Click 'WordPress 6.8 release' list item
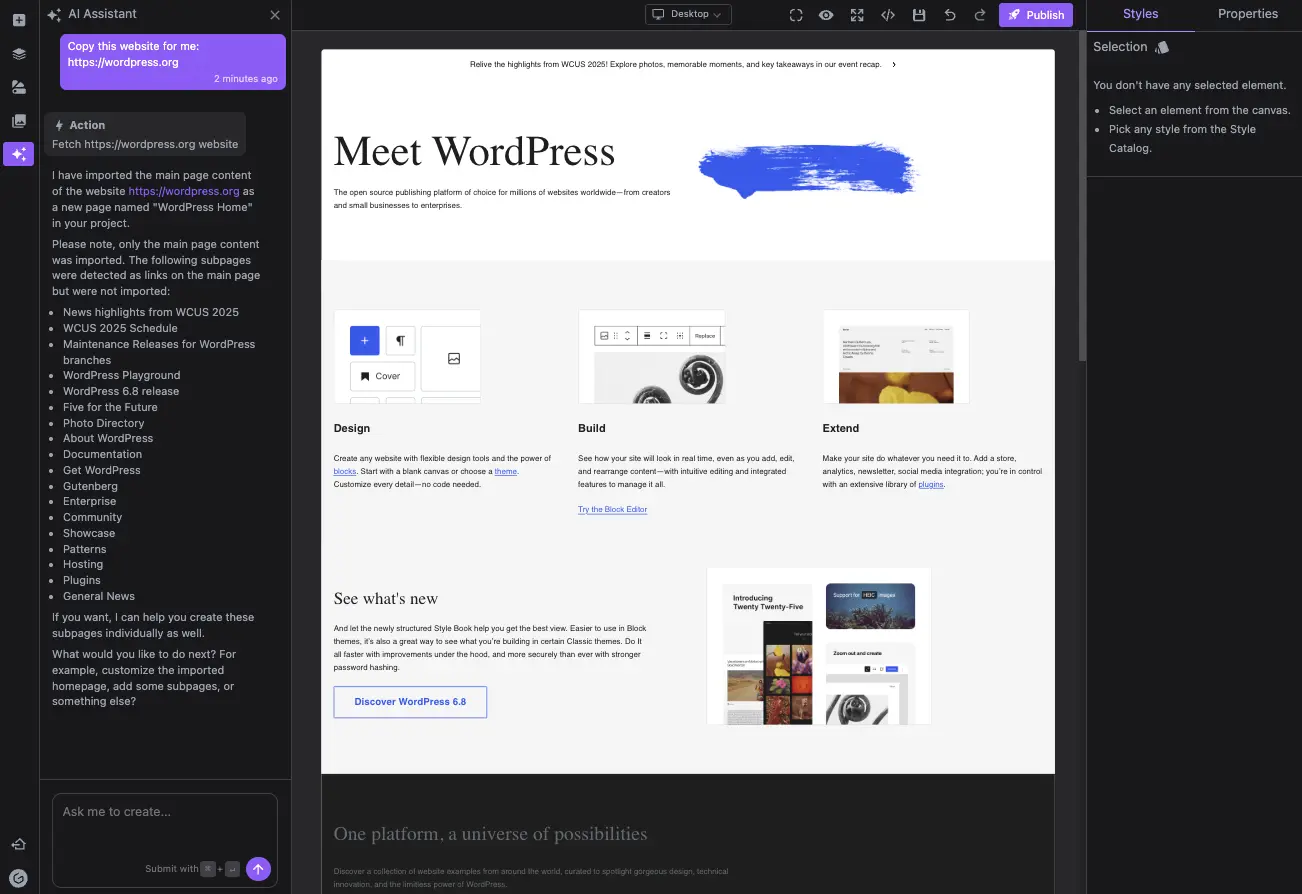The width and height of the screenshot is (1302, 894). click(x=121, y=391)
